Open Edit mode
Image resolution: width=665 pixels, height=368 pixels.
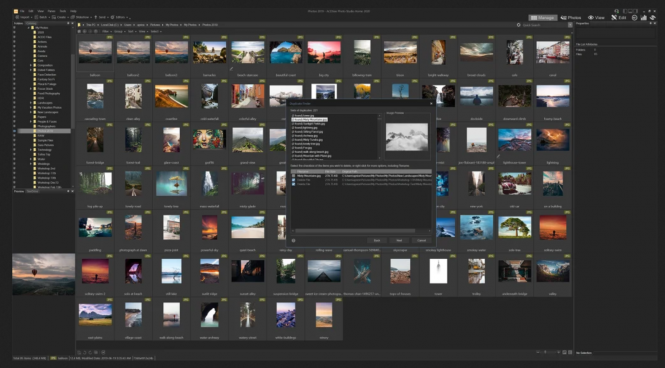[619, 18]
